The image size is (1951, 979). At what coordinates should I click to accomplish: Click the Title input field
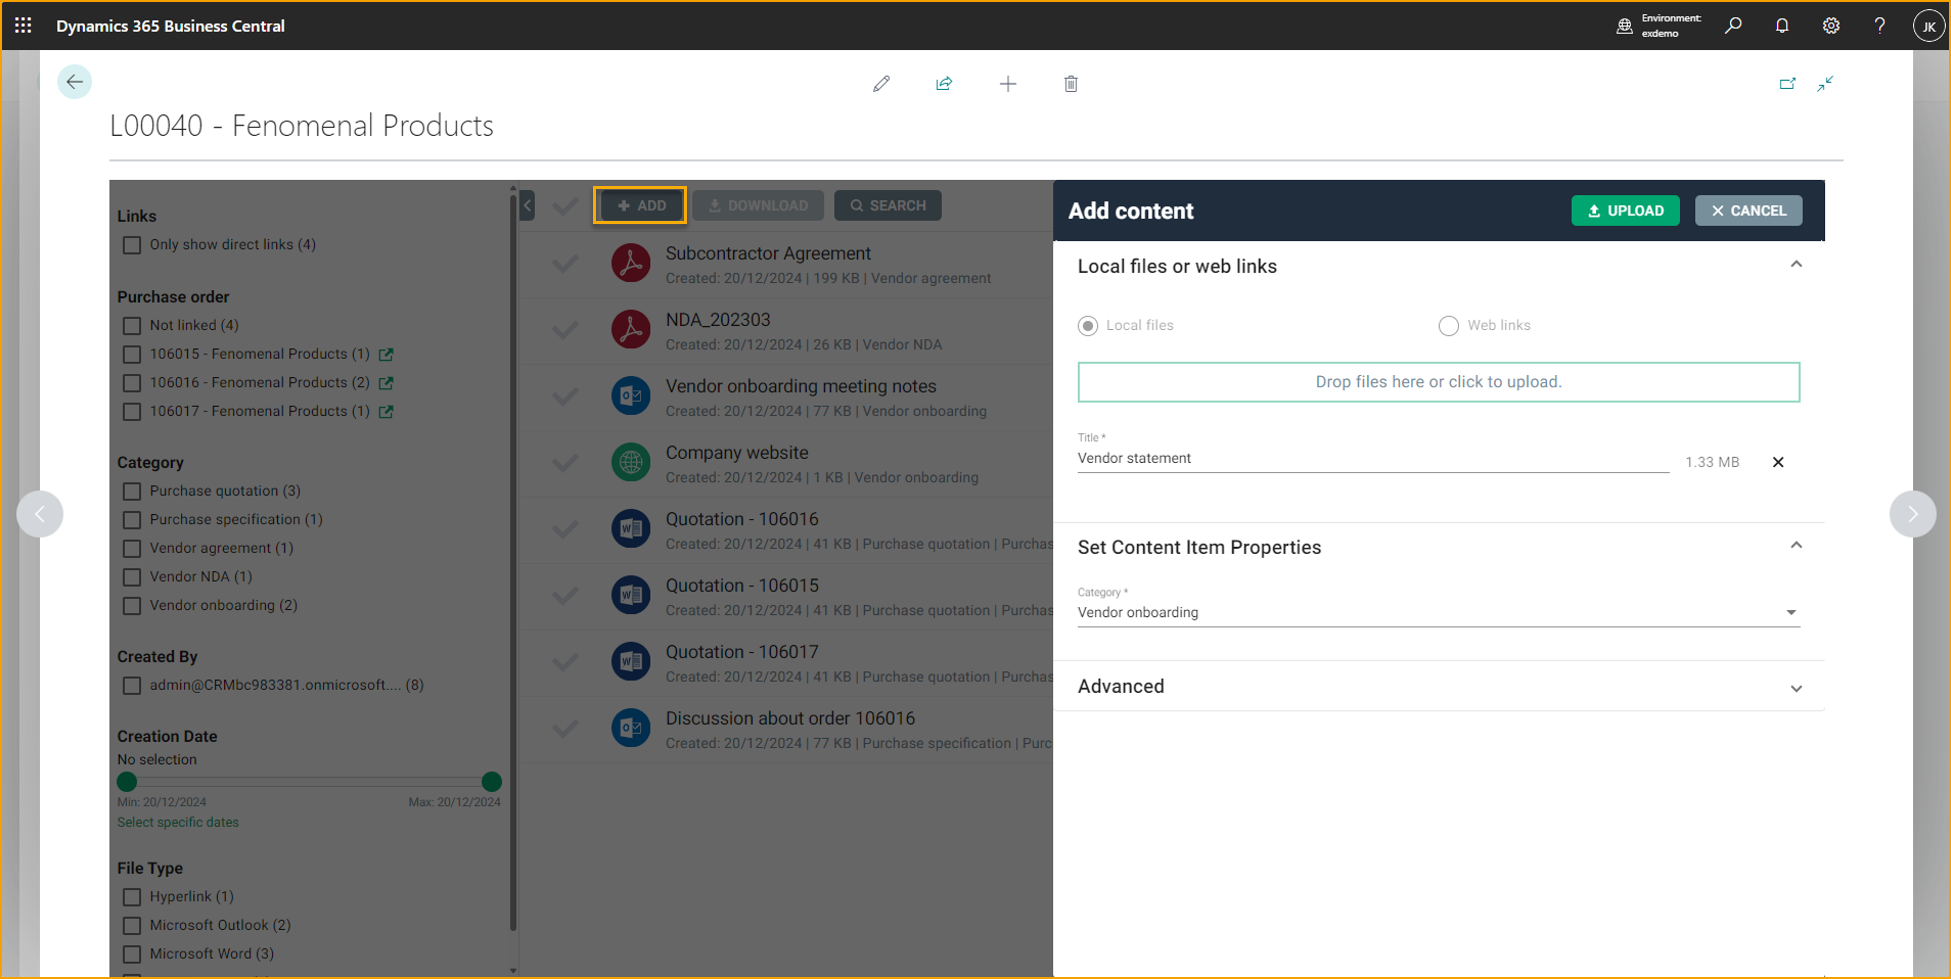[x=1372, y=459]
